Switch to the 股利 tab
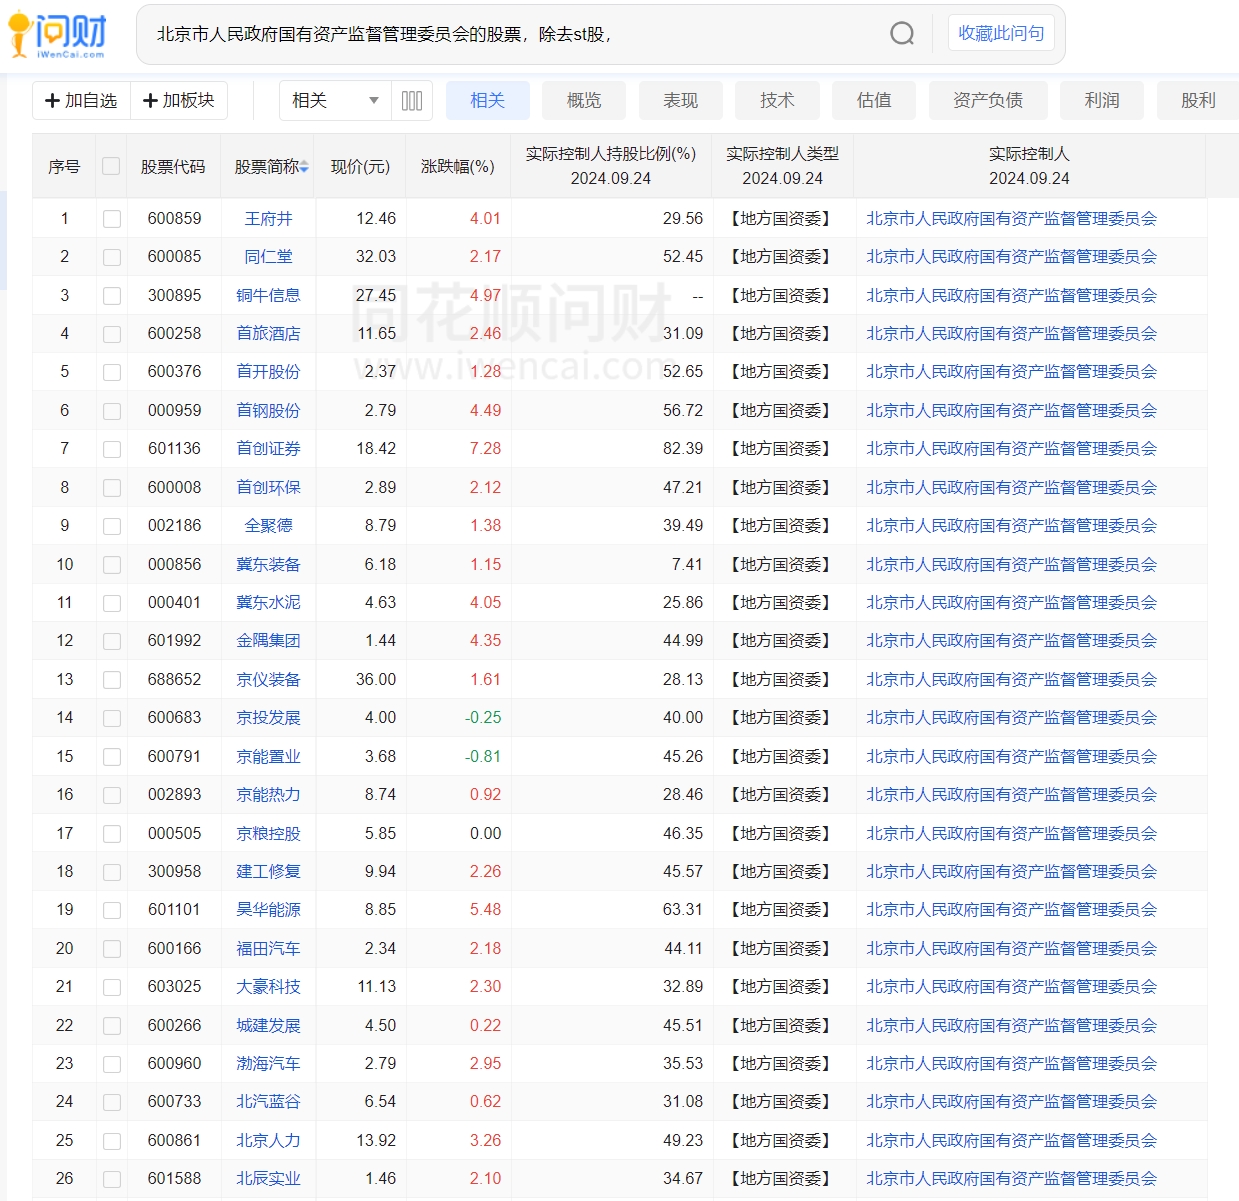Image resolution: width=1239 pixels, height=1201 pixels. (1198, 101)
